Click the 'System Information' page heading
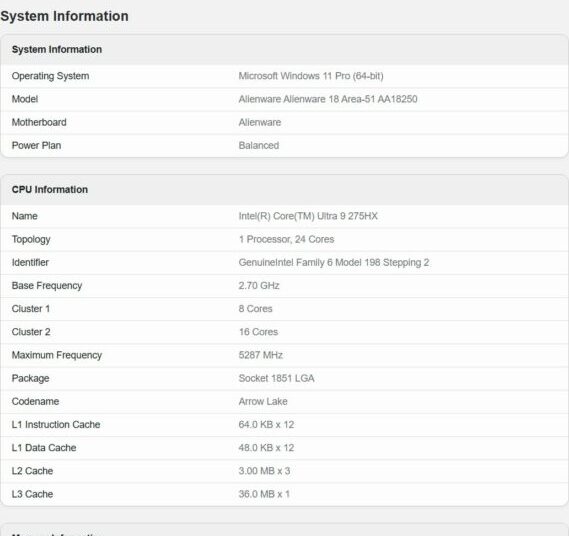 (64, 16)
